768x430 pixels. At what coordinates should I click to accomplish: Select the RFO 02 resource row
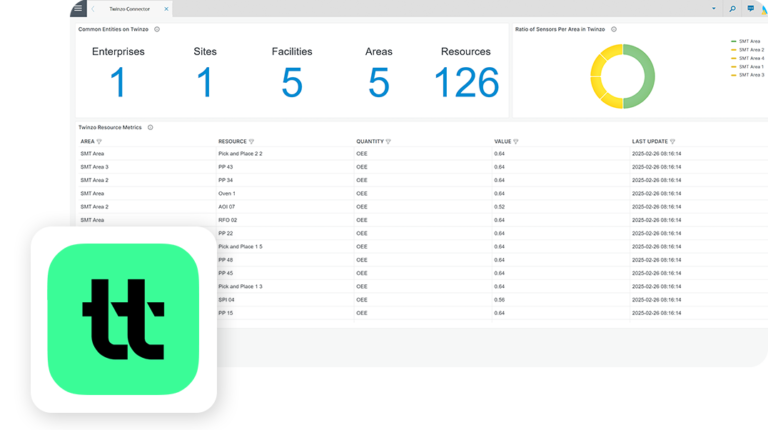[x=227, y=220]
